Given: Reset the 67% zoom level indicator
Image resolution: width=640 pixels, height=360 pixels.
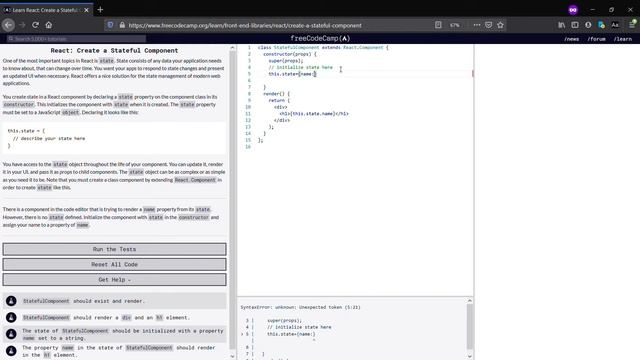Looking at the screenshot, I should click(x=455, y=25).
